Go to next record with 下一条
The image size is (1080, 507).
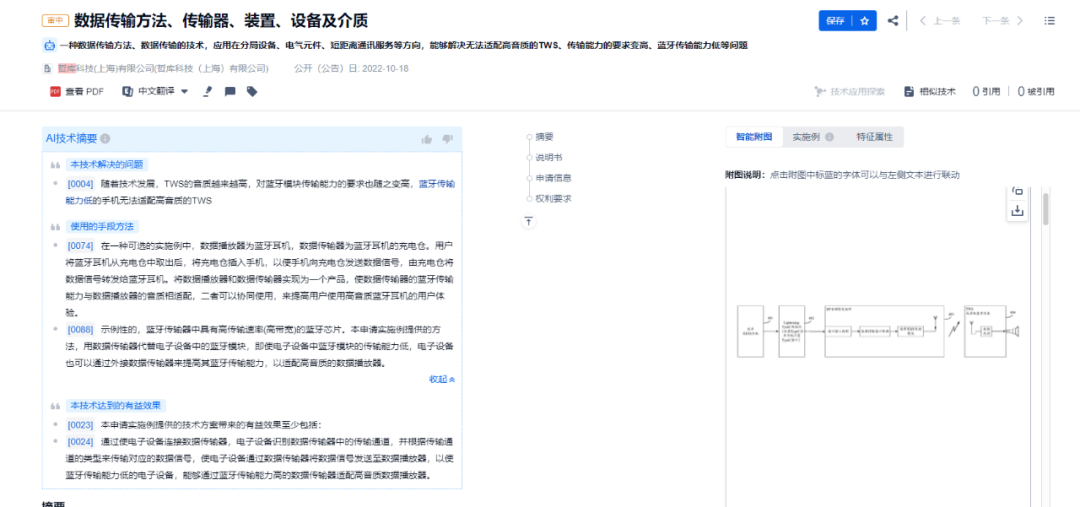[1003, 21]
